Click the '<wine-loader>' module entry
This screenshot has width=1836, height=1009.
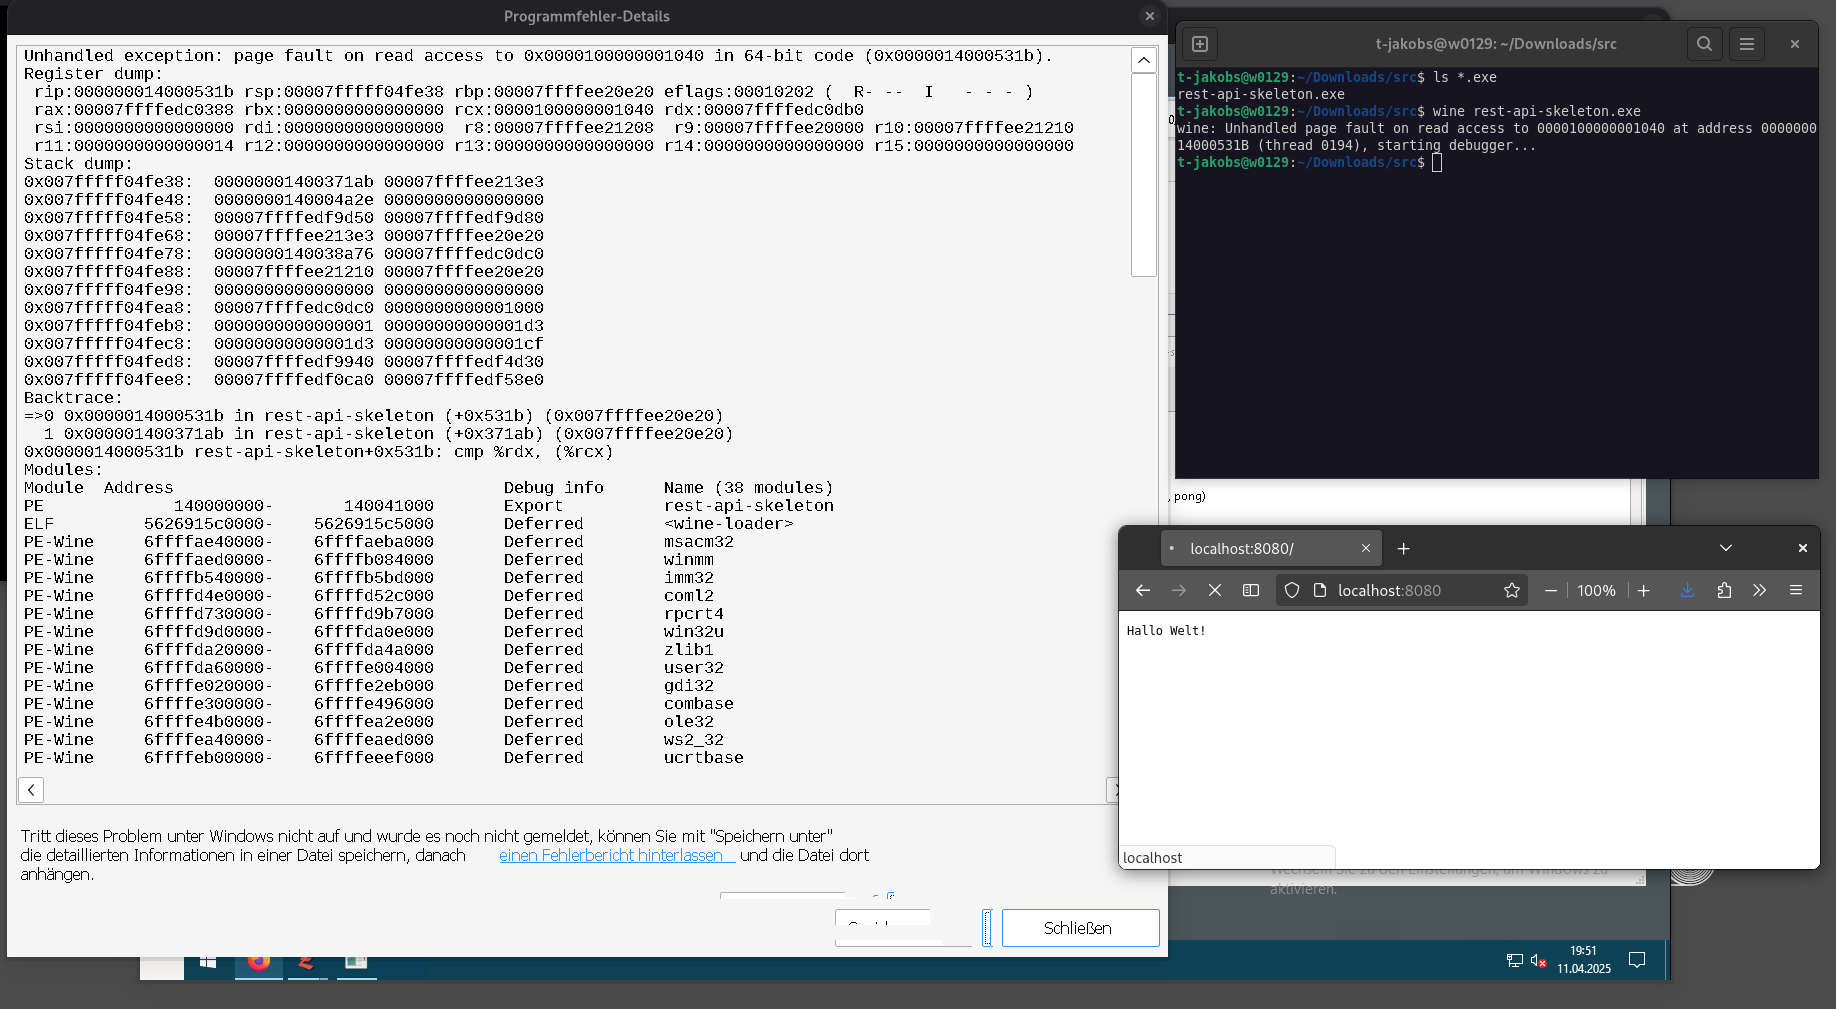tap(729, 524)
